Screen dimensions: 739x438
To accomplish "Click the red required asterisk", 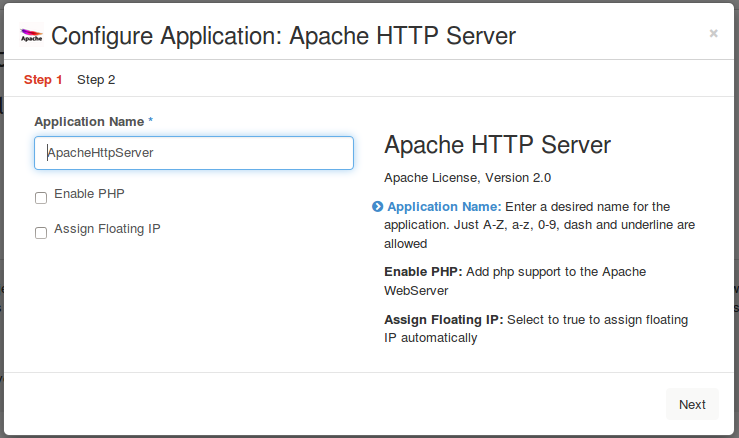I will coord(151,121).
